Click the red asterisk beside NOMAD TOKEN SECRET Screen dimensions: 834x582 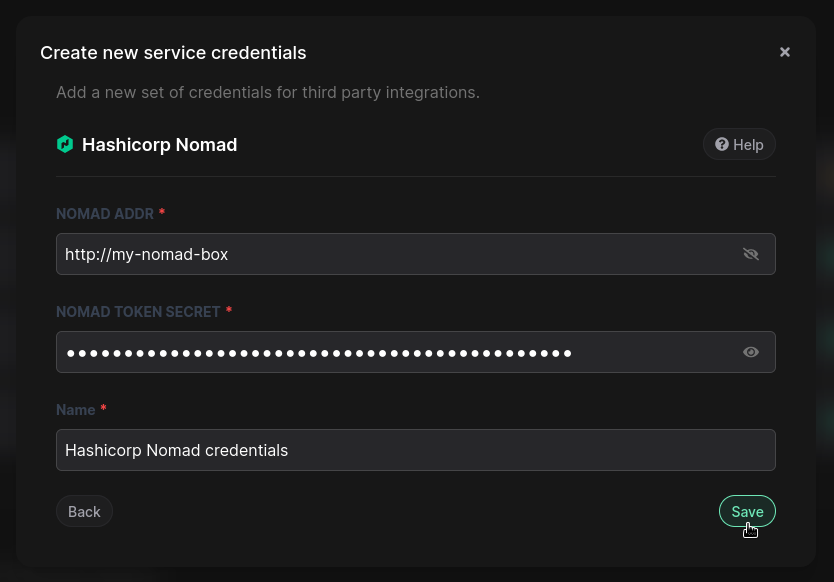tap(229, 312)
